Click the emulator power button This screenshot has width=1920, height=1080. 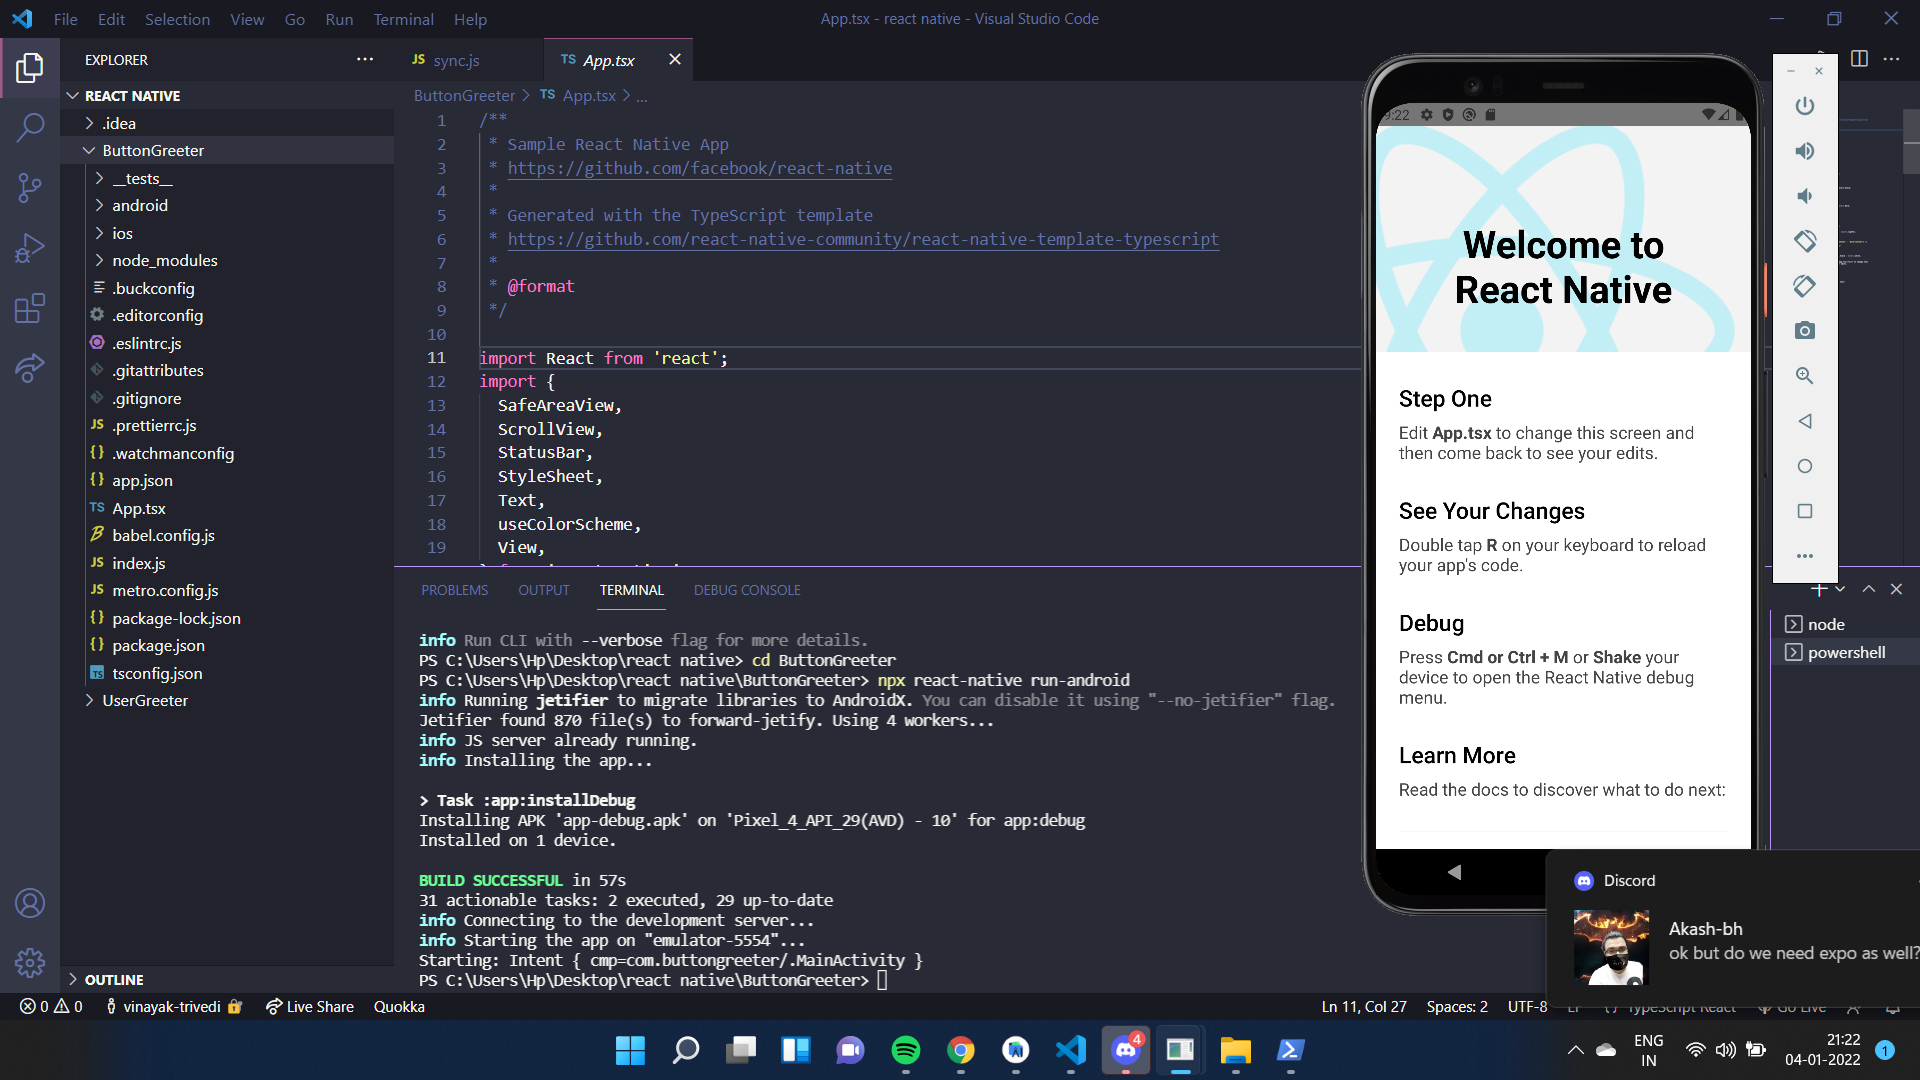coord(1805,106)
